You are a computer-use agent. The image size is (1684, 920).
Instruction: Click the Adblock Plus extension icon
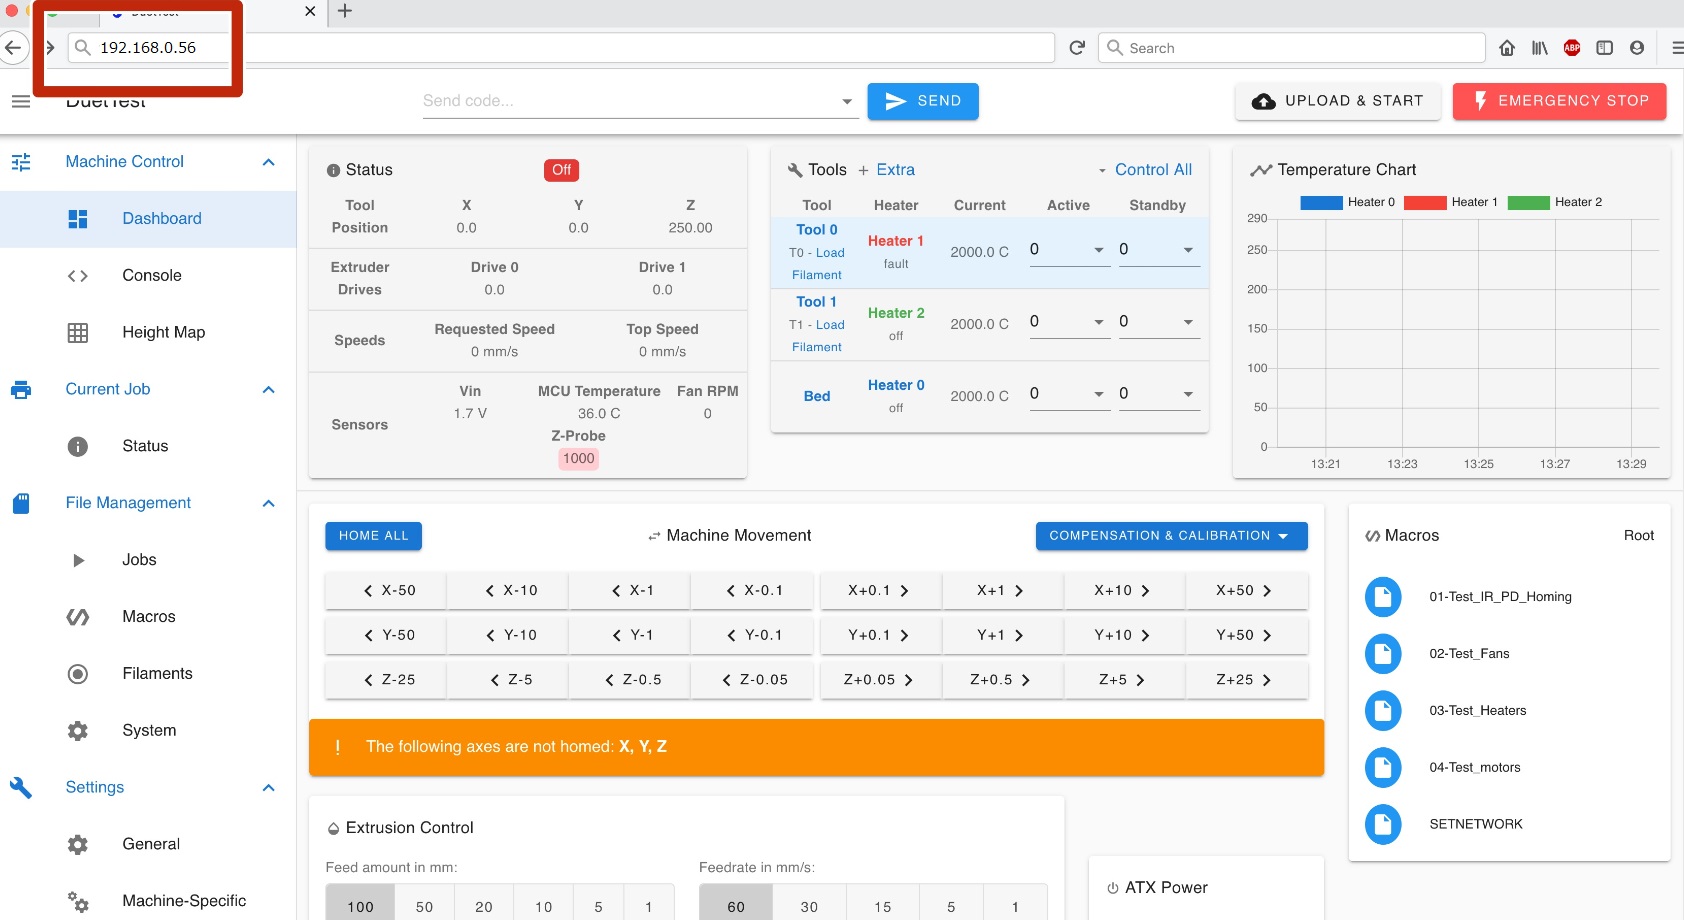[x=1572, y=48]
